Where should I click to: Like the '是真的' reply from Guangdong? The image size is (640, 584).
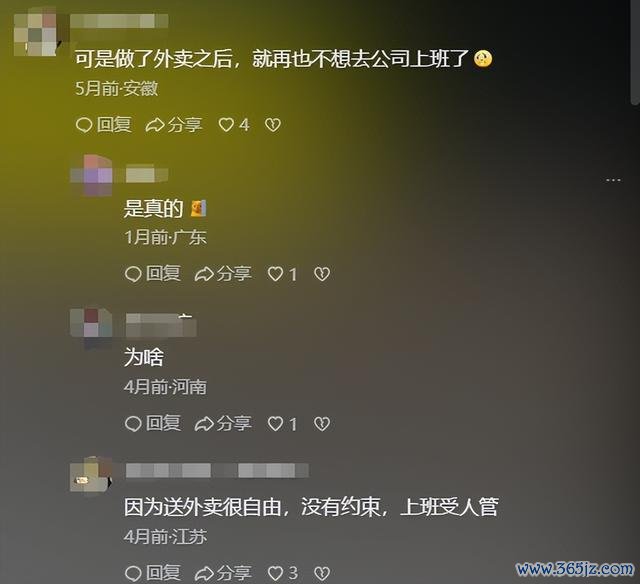282,274
